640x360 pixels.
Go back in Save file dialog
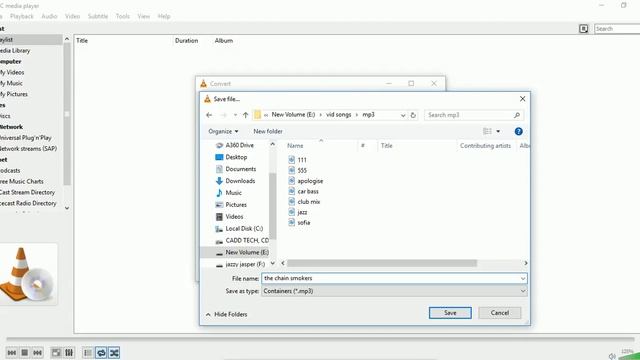209,115
